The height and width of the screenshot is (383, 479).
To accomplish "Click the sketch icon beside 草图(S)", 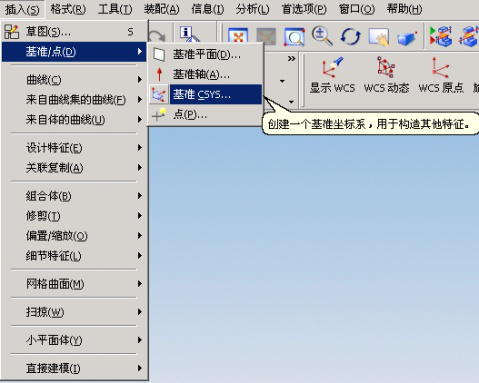I will coord(12,32).
